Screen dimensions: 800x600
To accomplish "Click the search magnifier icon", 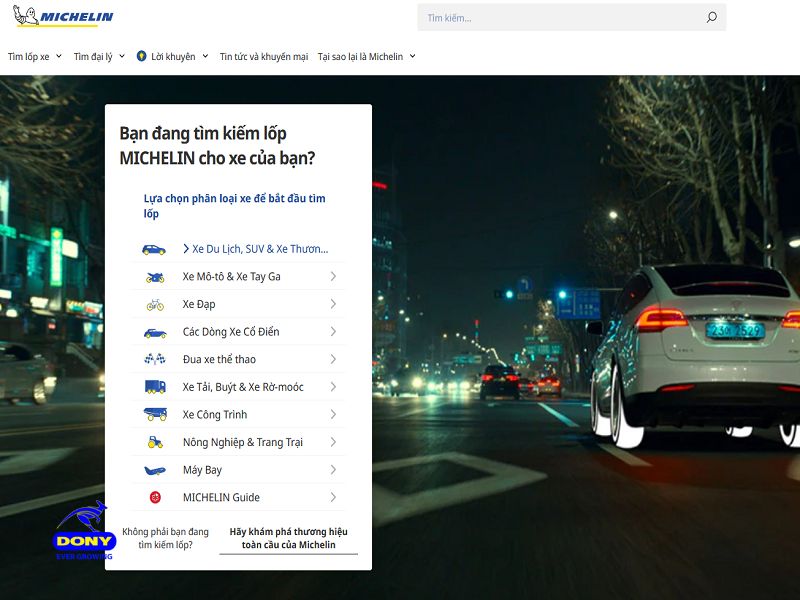I will [711, 17].
